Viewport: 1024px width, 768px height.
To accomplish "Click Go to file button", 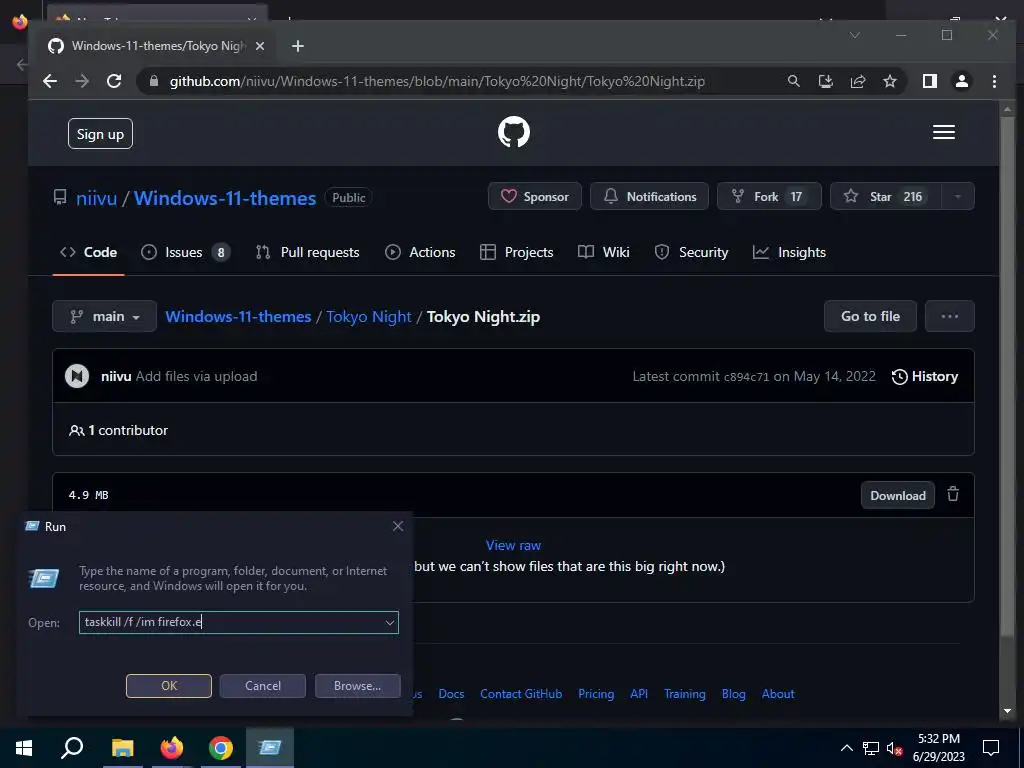I will 870,316.
